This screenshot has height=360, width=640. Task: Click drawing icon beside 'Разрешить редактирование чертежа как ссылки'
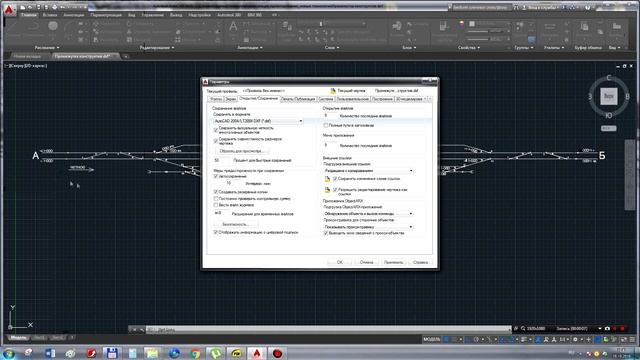[x=327, y=190]
